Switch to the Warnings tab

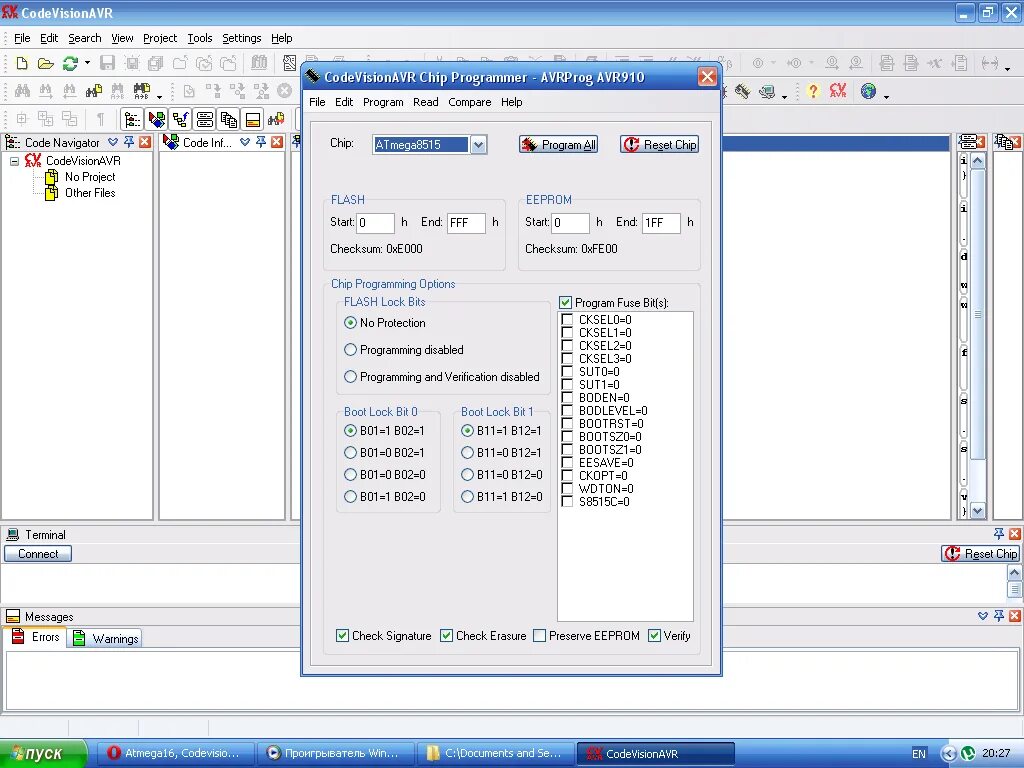[x=105, y=638]
